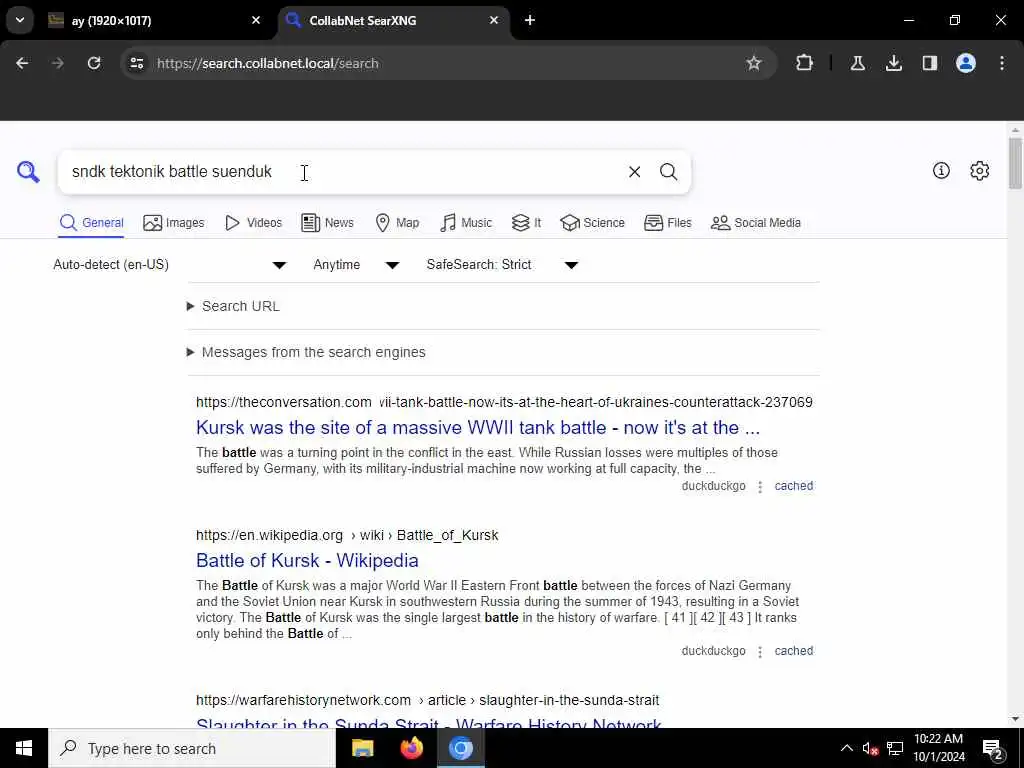1024x768 pixels.
Task: Select the CollabNet SearXNG tab
Action: click(x=394, y=20)
